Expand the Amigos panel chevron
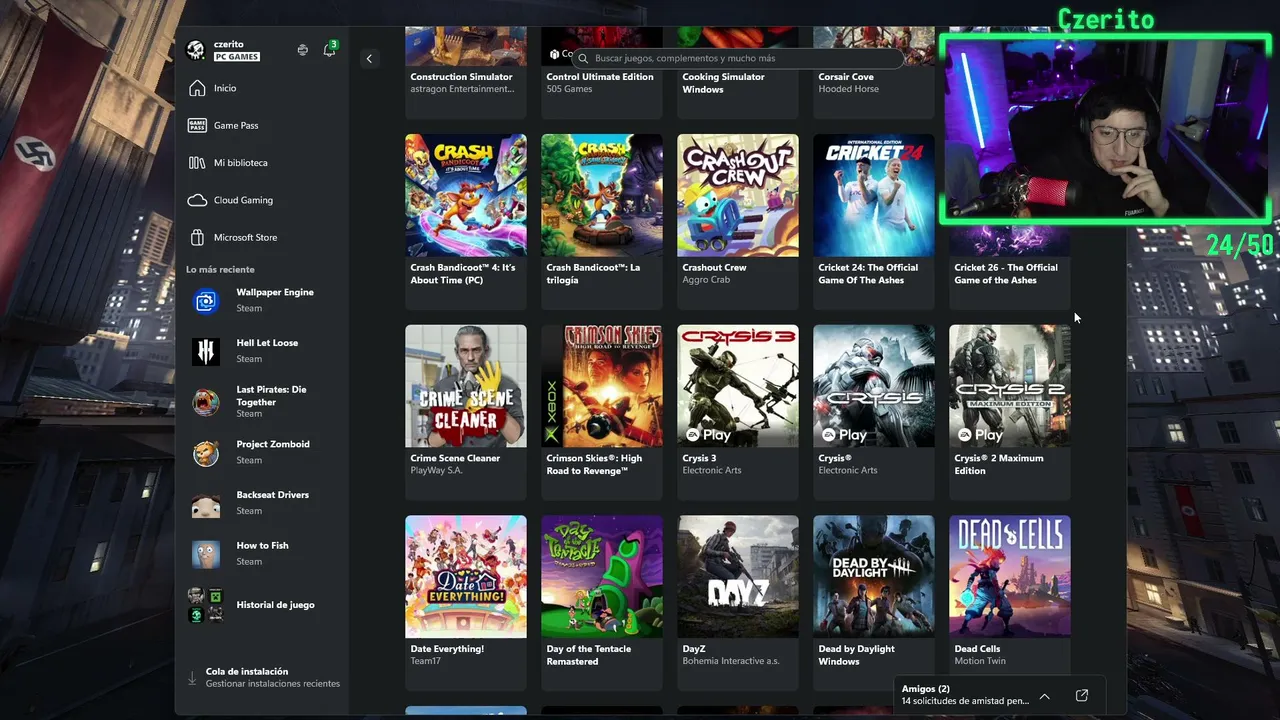The image size is (1280, 720). (x=1045, y=696)
